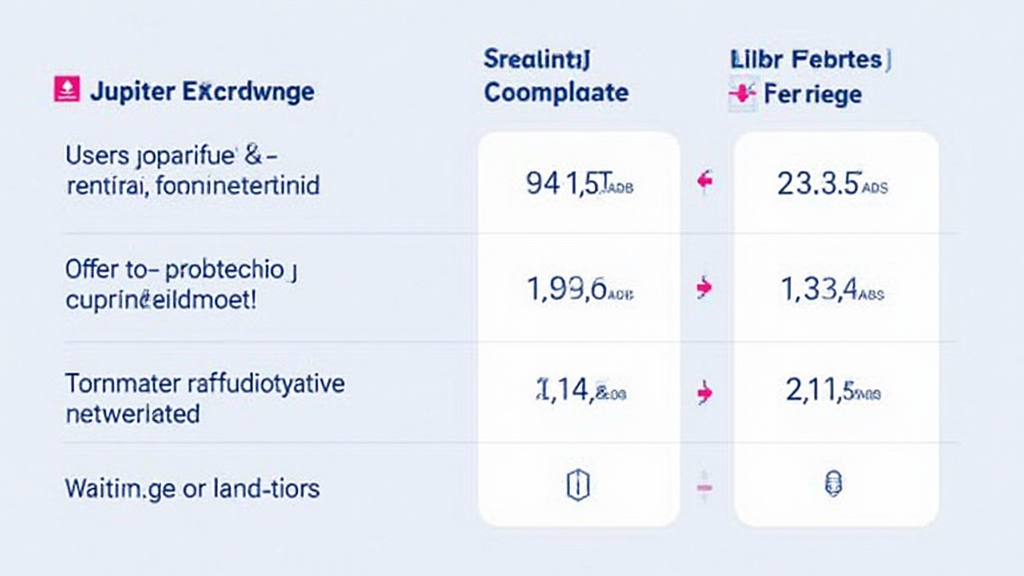Click the pink icon beside the Ferriege header
Screen dimensions: 1024x576
coord(741,95)
